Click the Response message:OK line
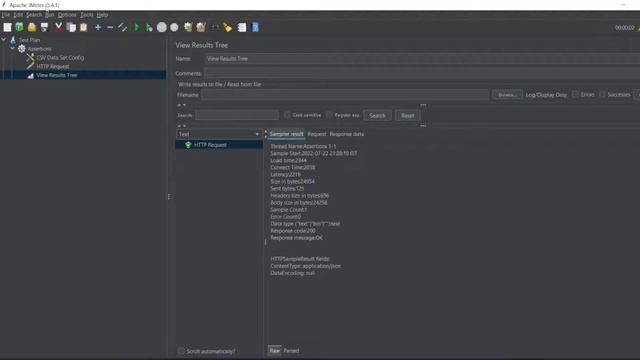This screenshot has width=640, height=360. pos(296,238)
